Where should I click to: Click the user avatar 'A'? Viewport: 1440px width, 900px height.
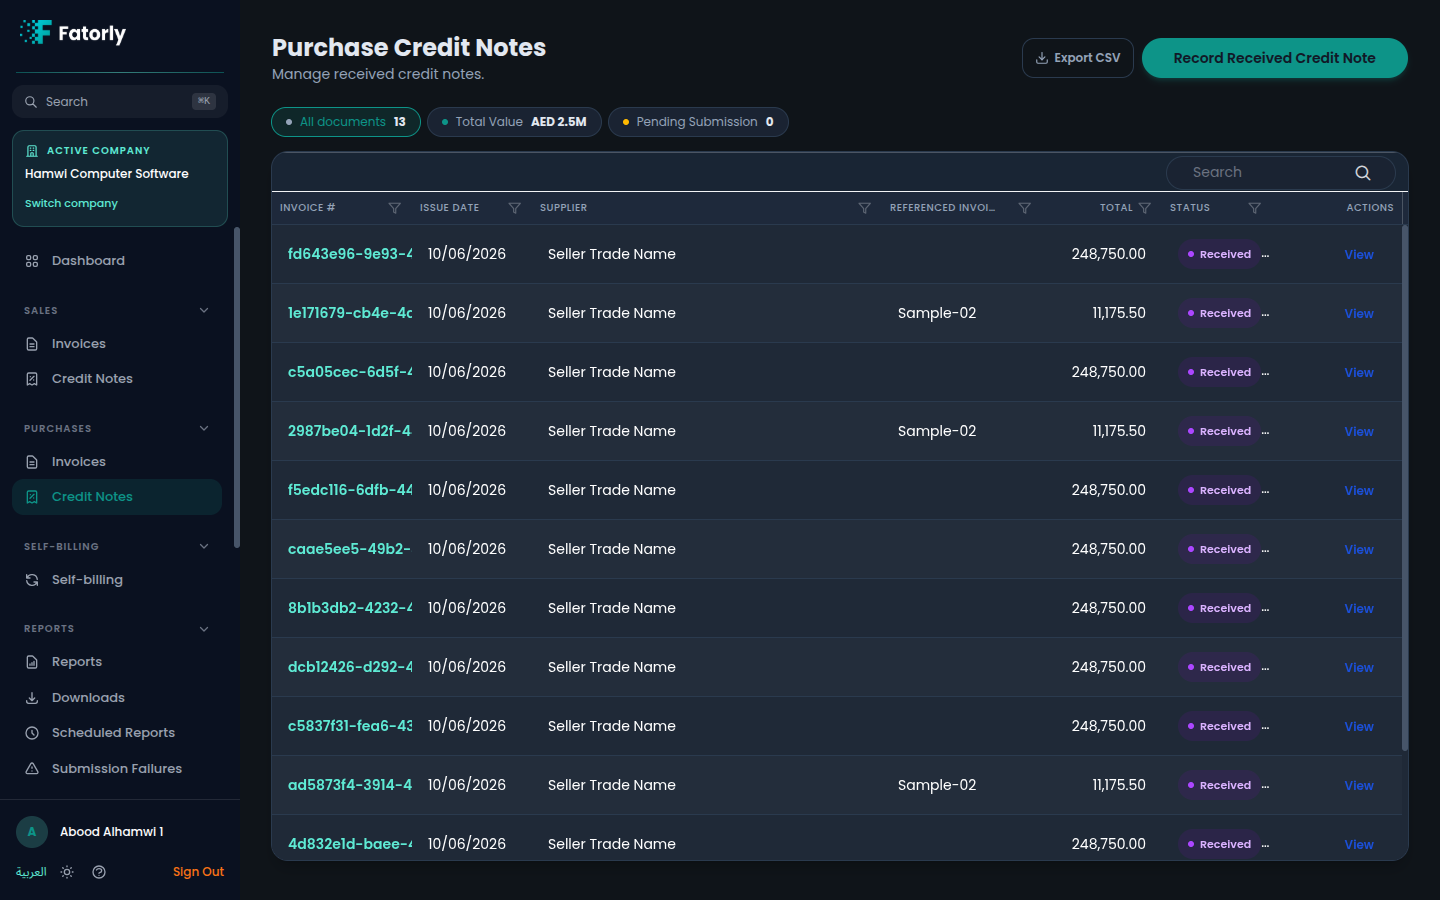point(32,832)
